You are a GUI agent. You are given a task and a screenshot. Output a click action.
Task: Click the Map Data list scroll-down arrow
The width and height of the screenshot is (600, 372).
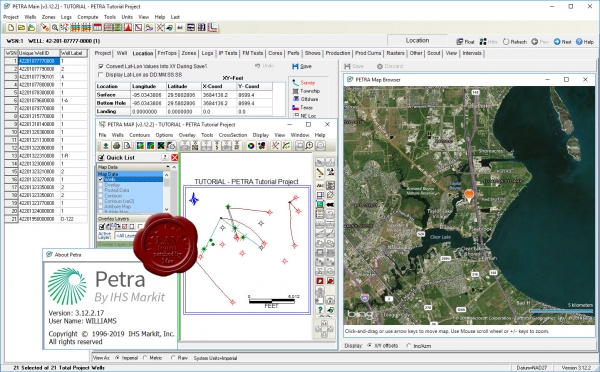166,209
